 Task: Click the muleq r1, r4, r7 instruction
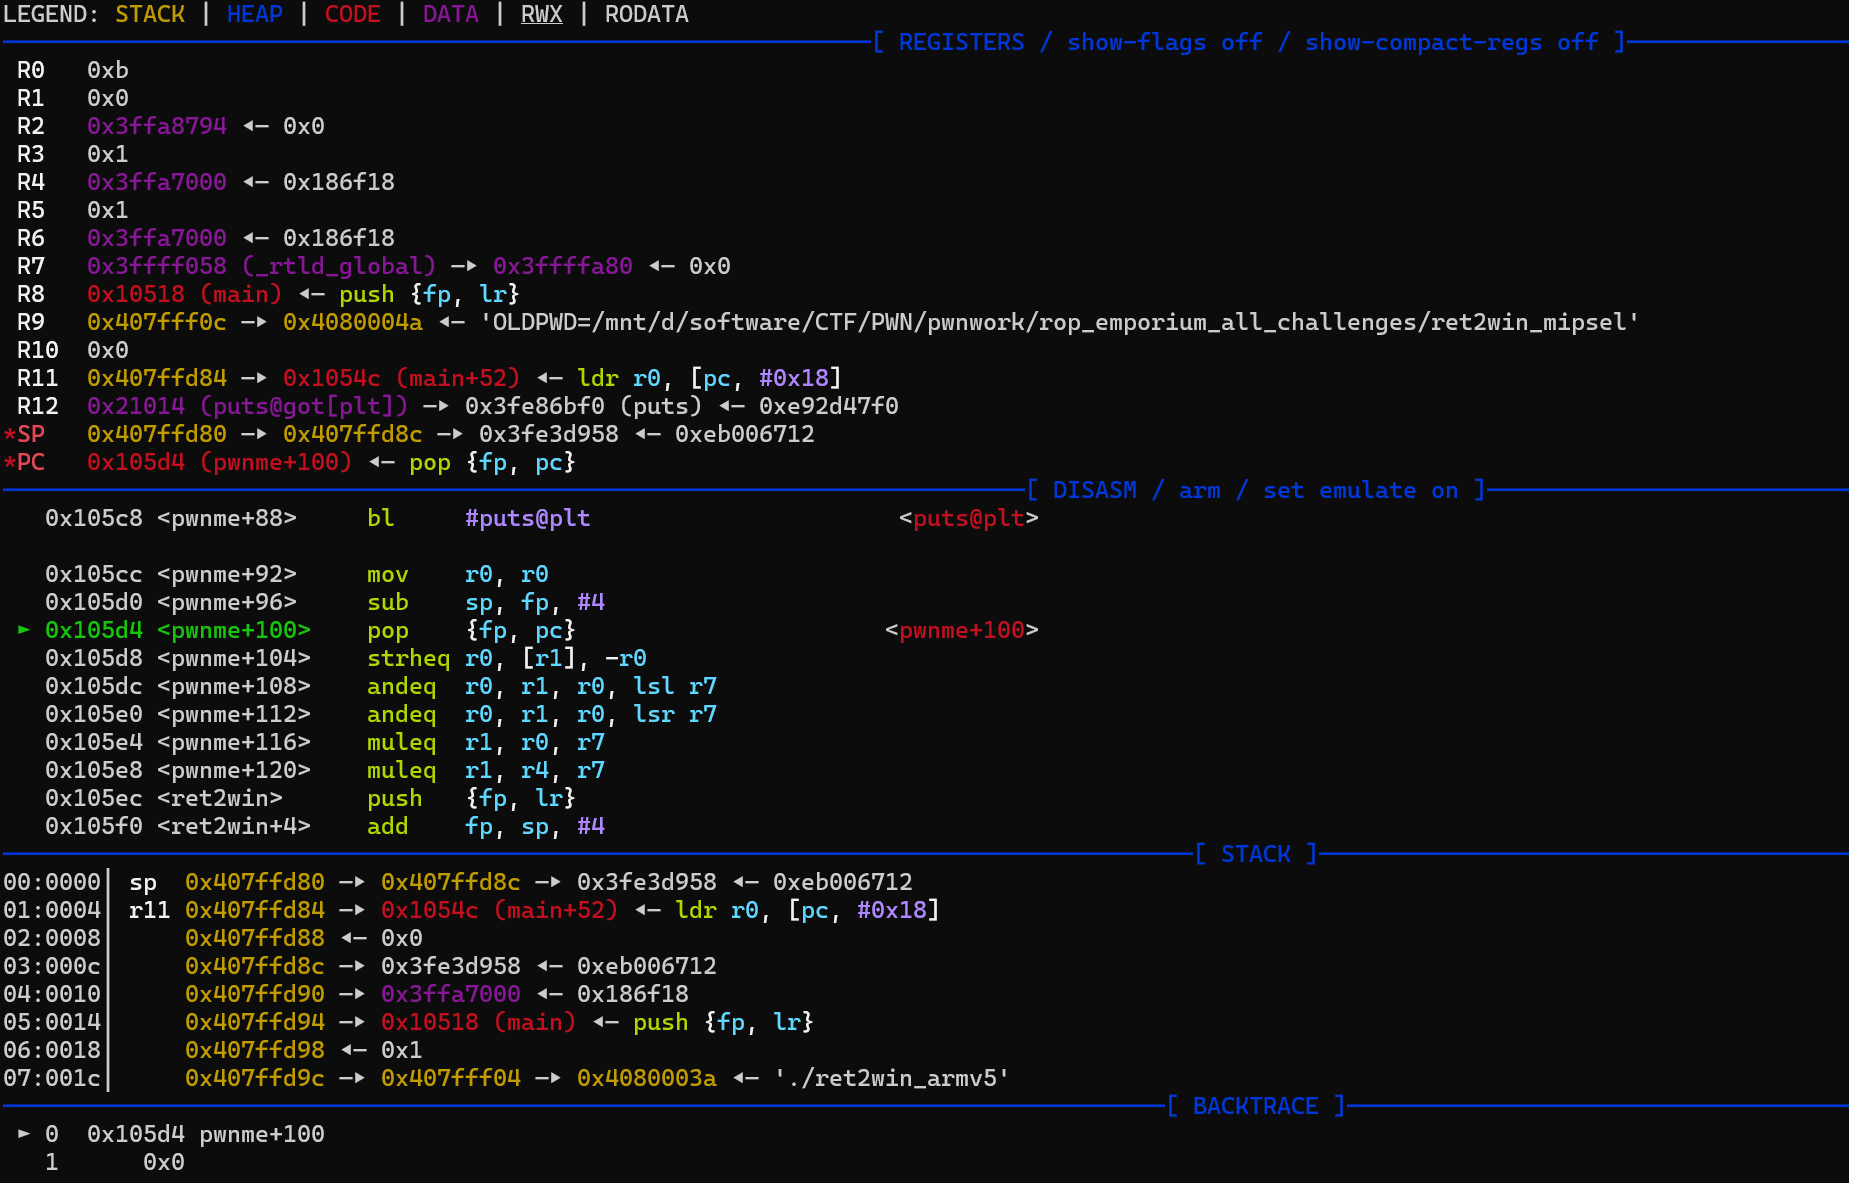pos(486,770)
